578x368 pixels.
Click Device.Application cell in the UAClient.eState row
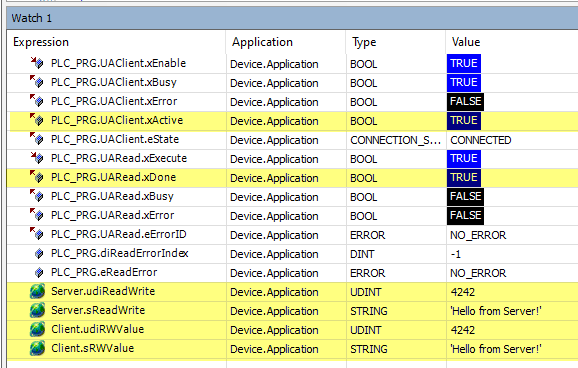[274, 140]
